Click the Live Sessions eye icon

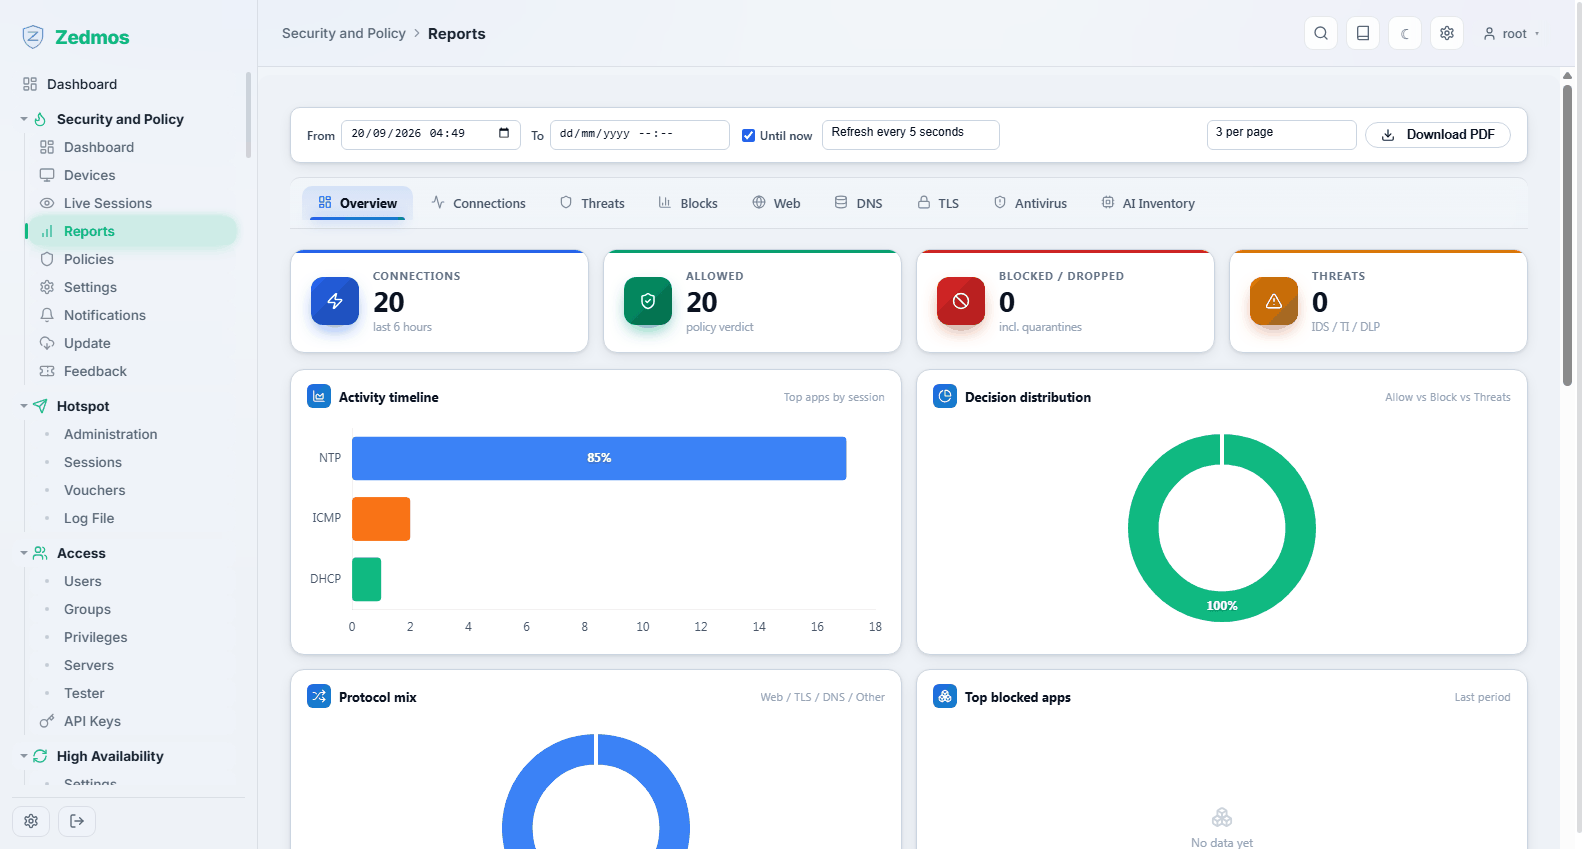point(47,203)
